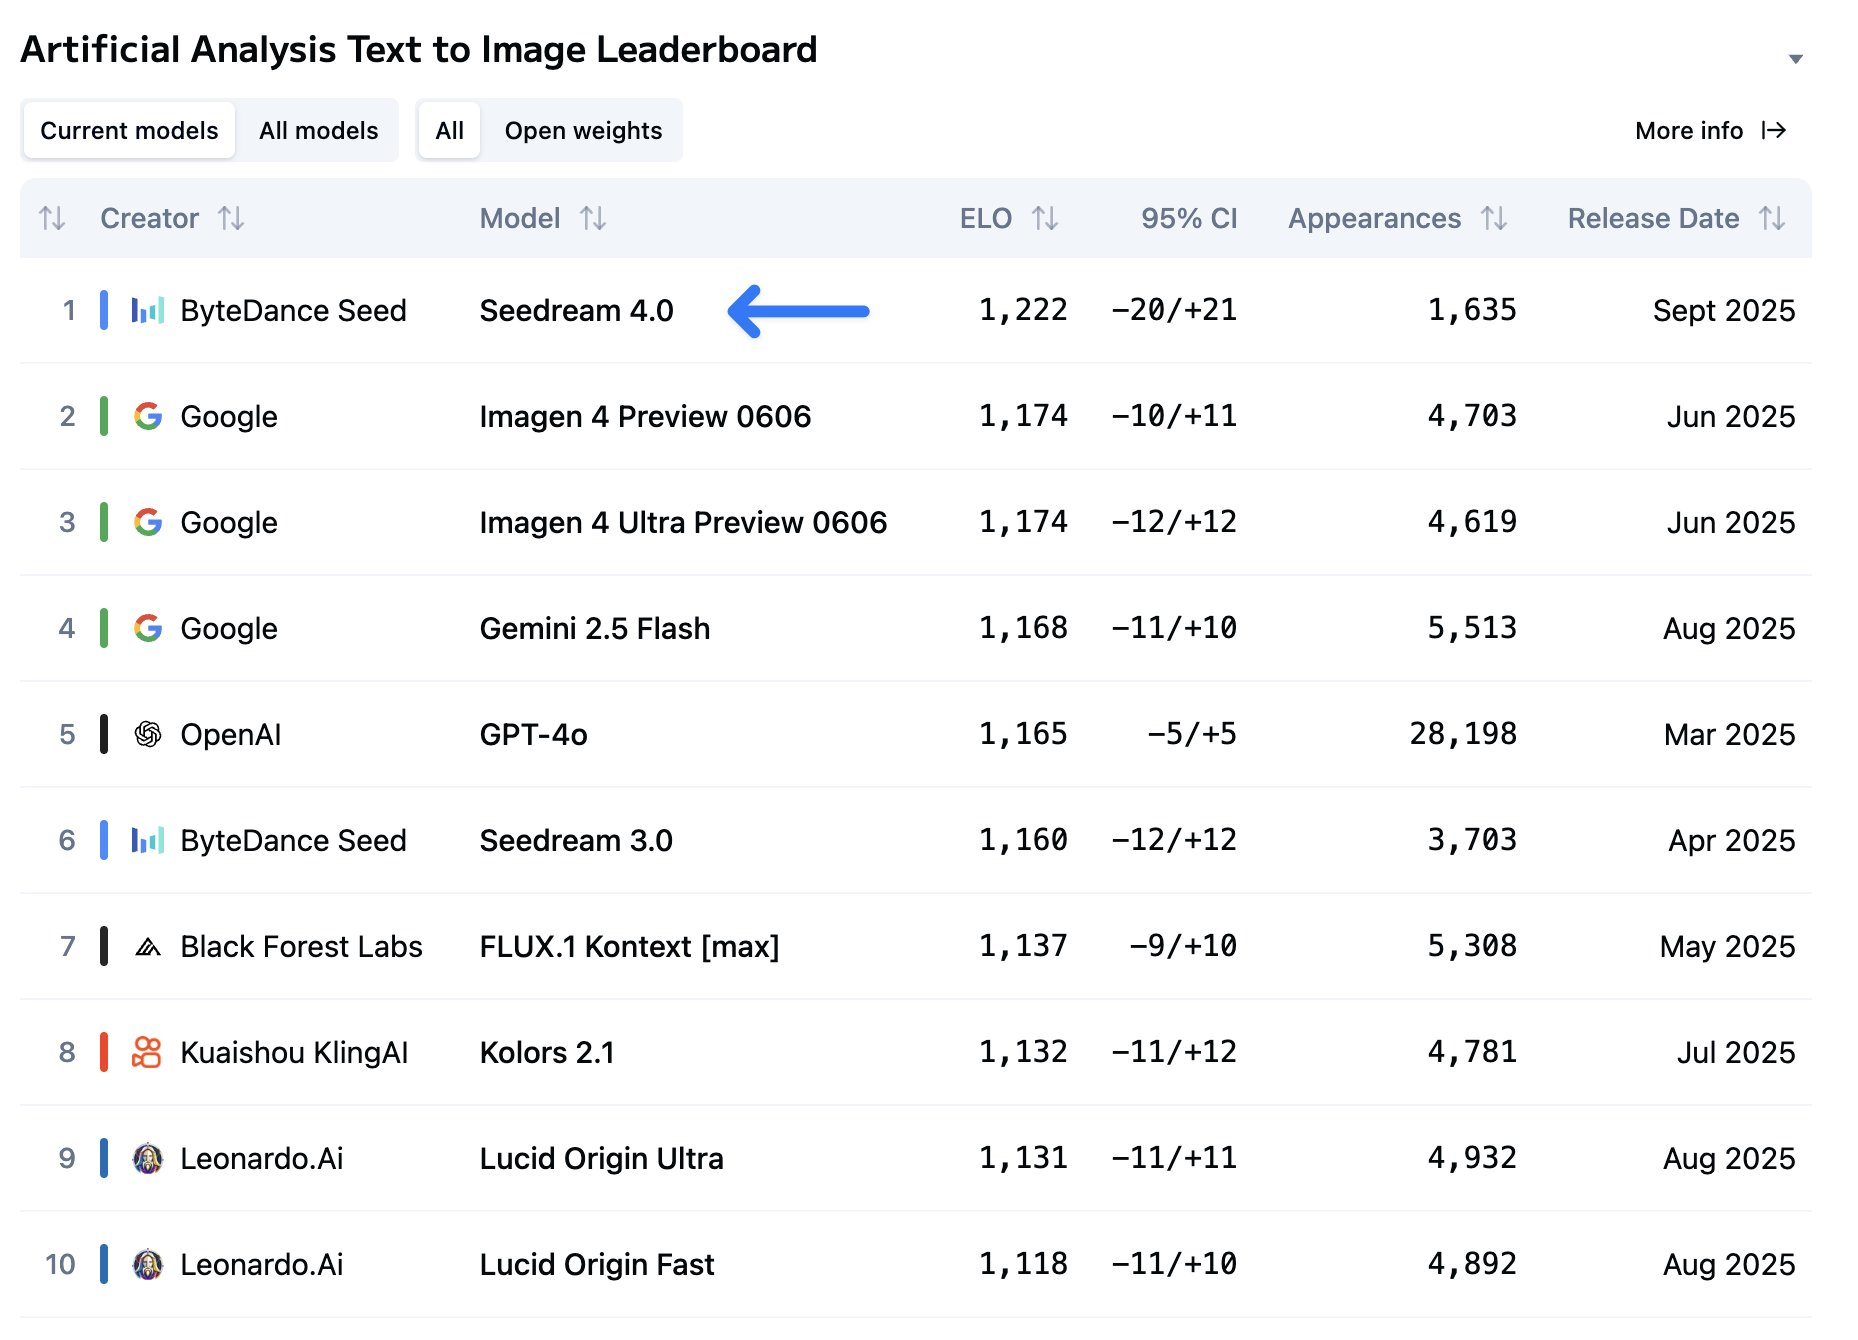1858x1340 pixels.
Task: Sort table by Appearances column arrows
Action: pos(1494,218)
